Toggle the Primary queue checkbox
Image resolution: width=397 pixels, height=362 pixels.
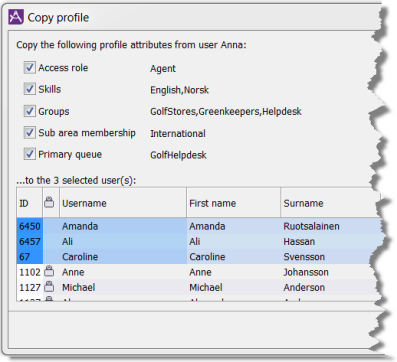click(30, 154)
